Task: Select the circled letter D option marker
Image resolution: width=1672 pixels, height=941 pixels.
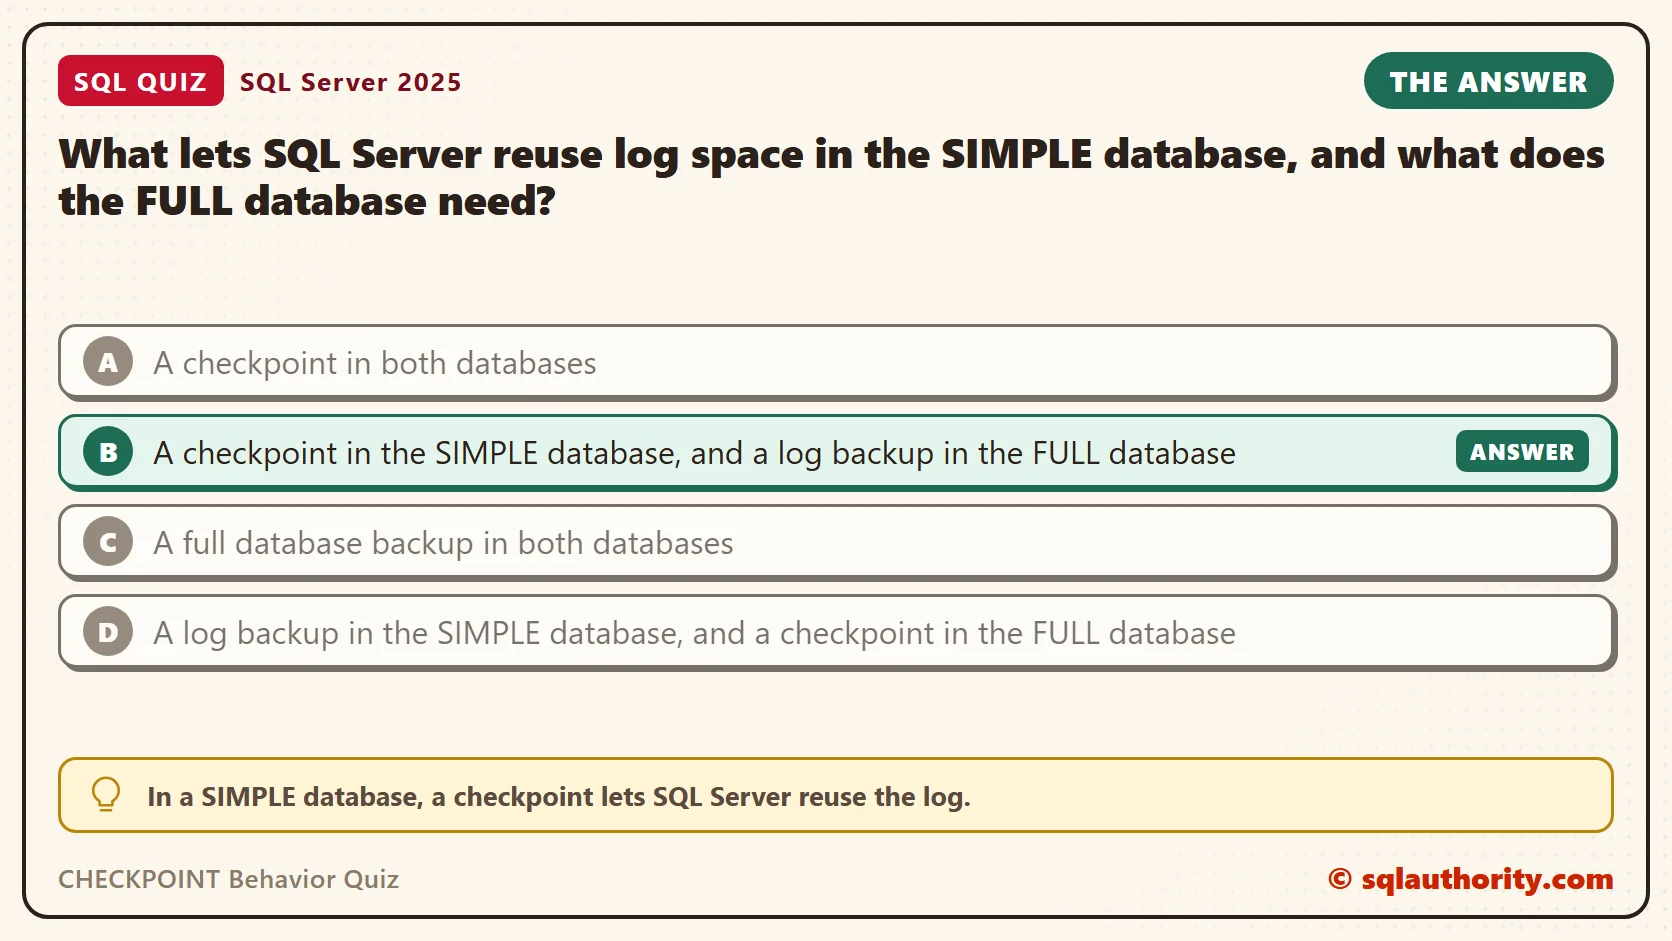Action: tap(108, 632)
